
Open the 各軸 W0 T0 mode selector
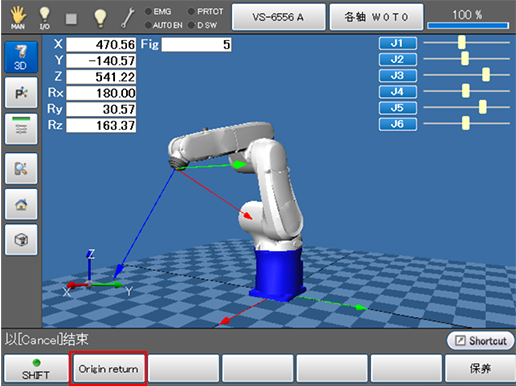click(x=376, y=17)
